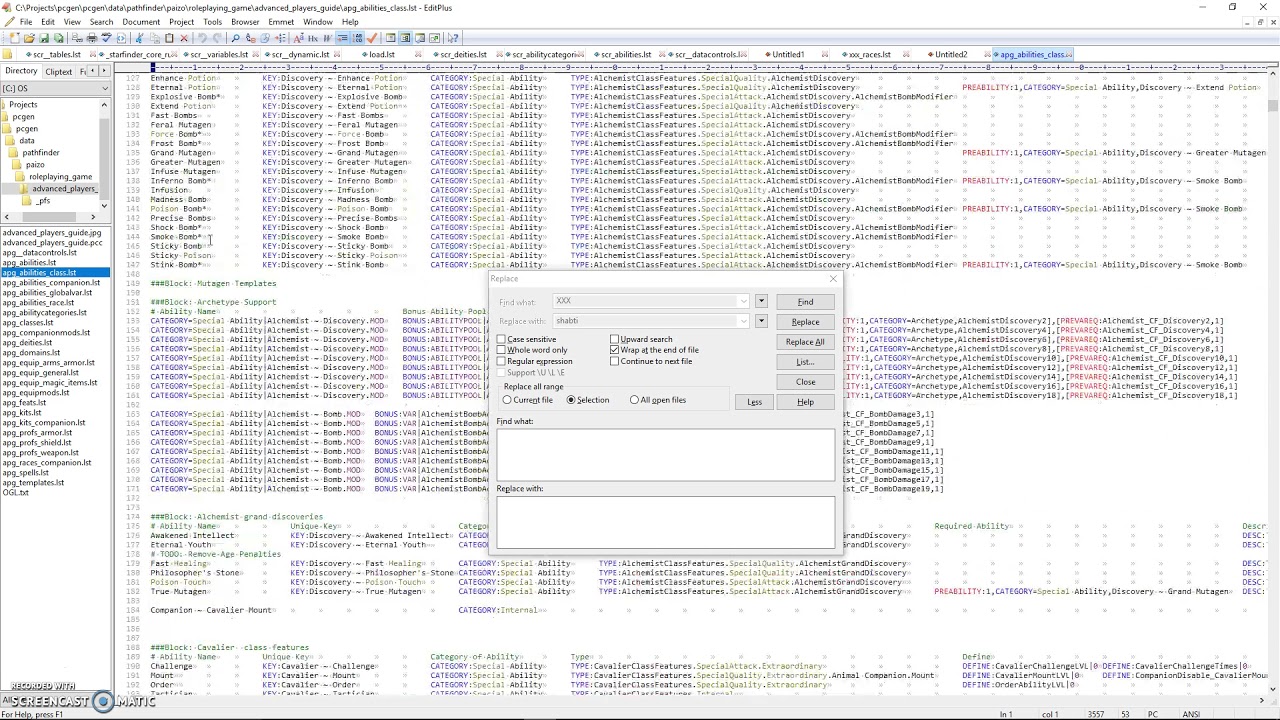1280x720 pixels.
Task: Switch to the scr_deities.lst tab
Action: pyautogui.click(x=462, y=55)
